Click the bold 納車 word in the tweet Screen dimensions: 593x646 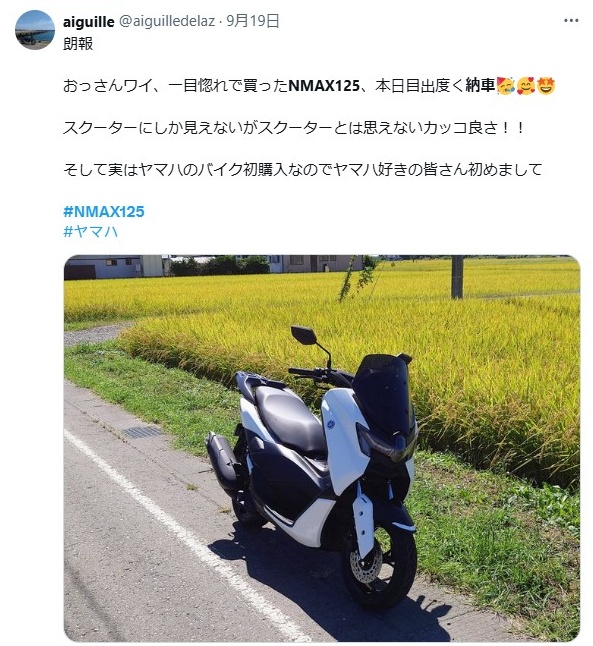pyautogui.click(x=480, y=85)
